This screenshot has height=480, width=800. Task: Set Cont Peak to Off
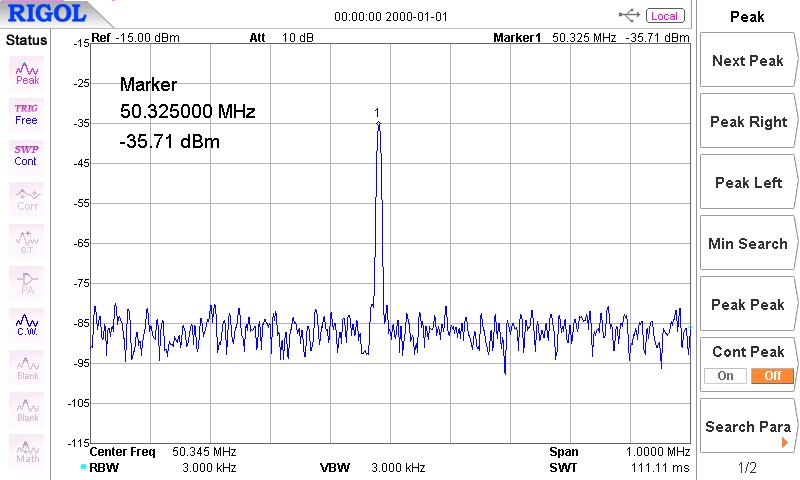773,376
